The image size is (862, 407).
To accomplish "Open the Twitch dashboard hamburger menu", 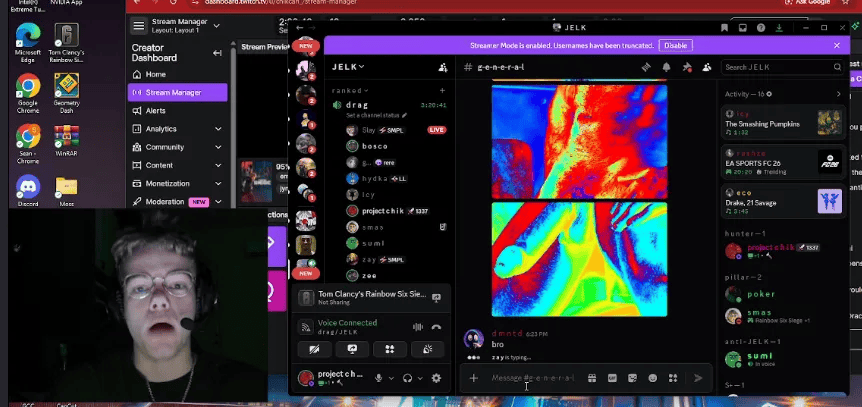I will click(x=139, y=26).
